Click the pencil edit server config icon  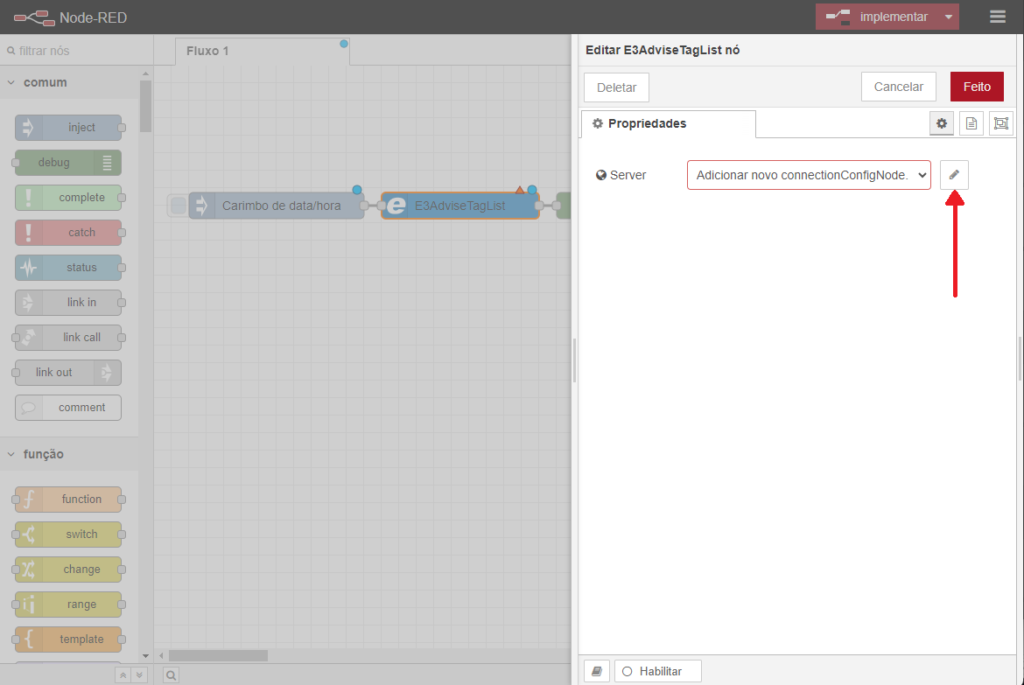954,175
